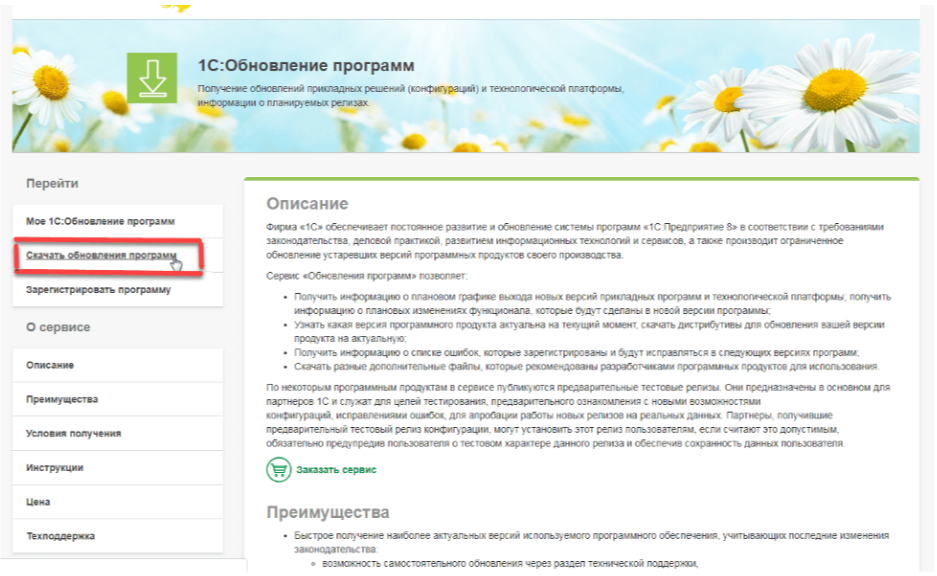
Task: Select Цена in the sidebar menu
Action: [x=38, y=502]
